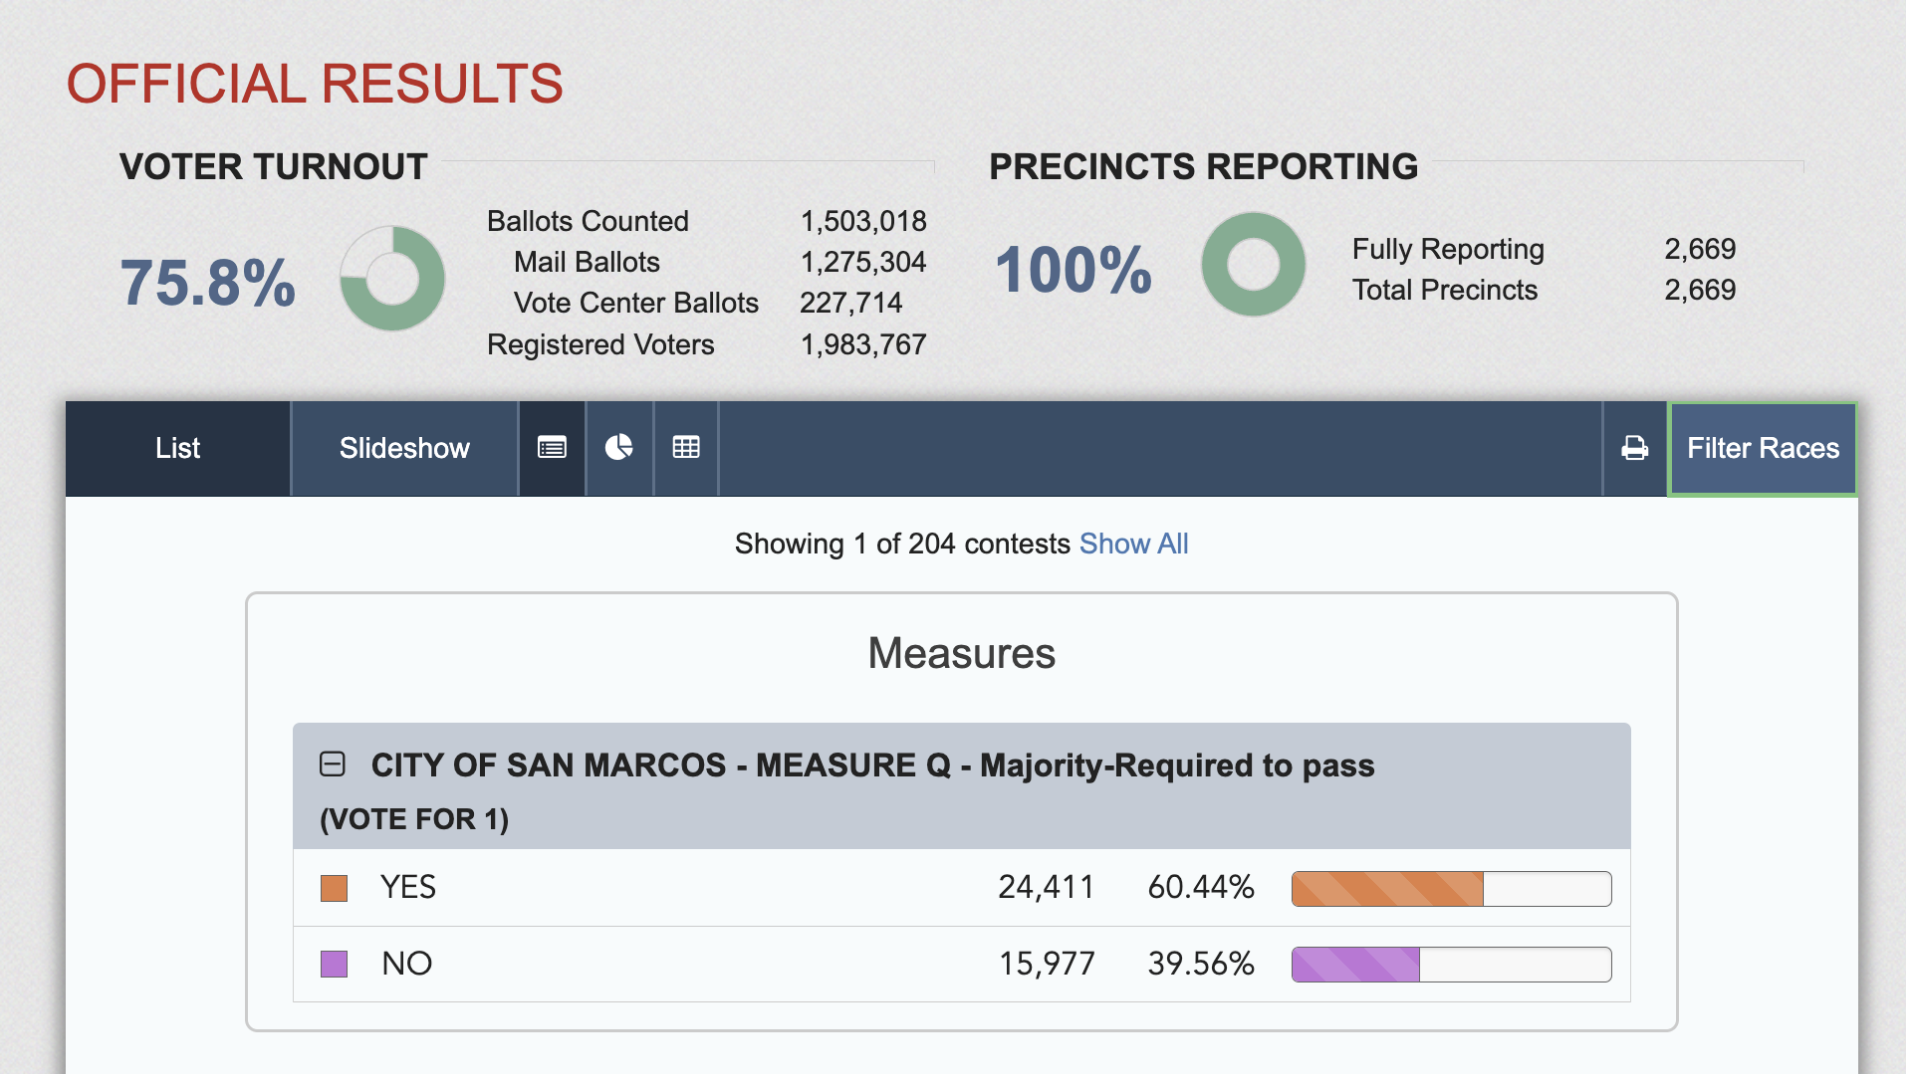Switch to the Slideshow tab
Screen dimensions: 1906x1074
[x=404, y=448]
